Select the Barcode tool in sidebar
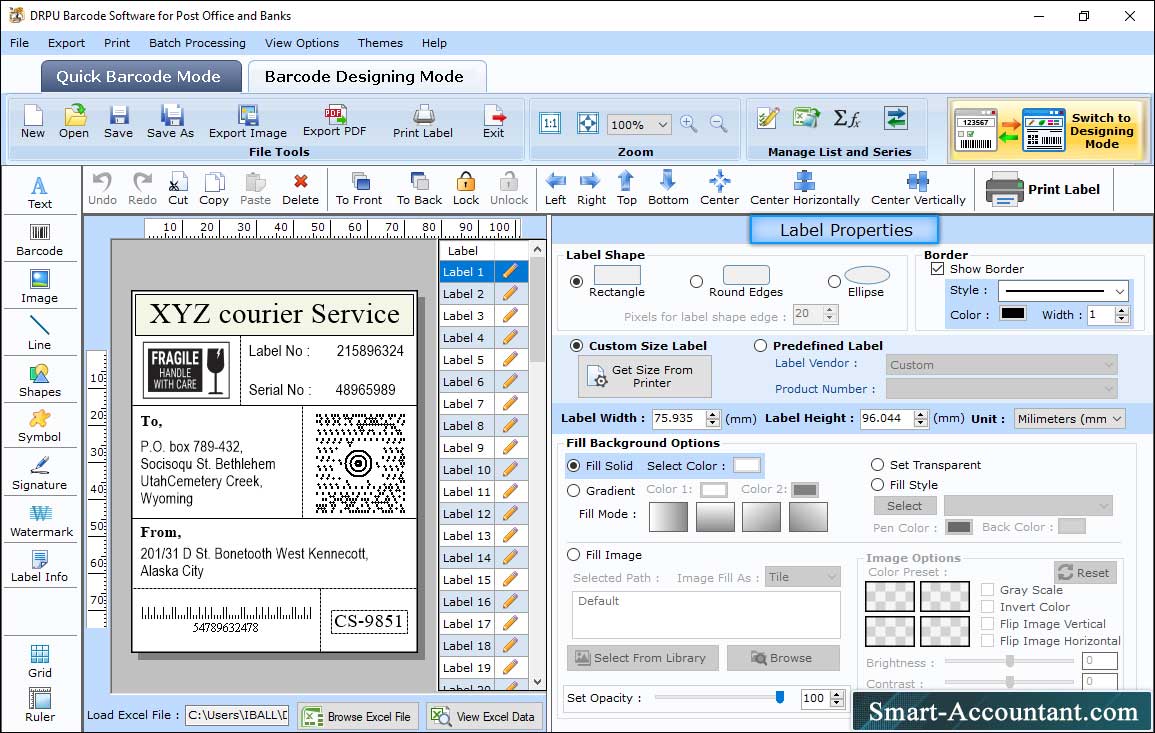Image resolution: width=1155 pixels, height=733 pixels. click(x=40, y=240)
